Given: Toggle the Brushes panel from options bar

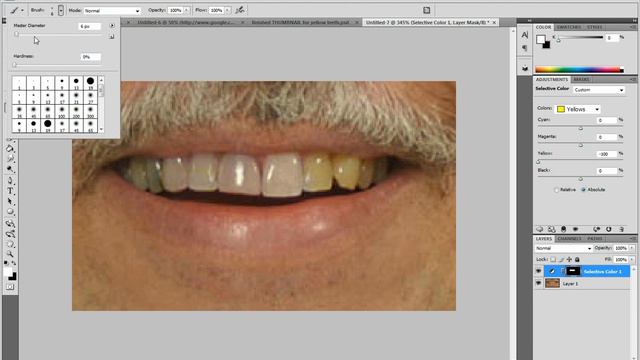Looking at the screenshot, I should (x=427, y=10).
